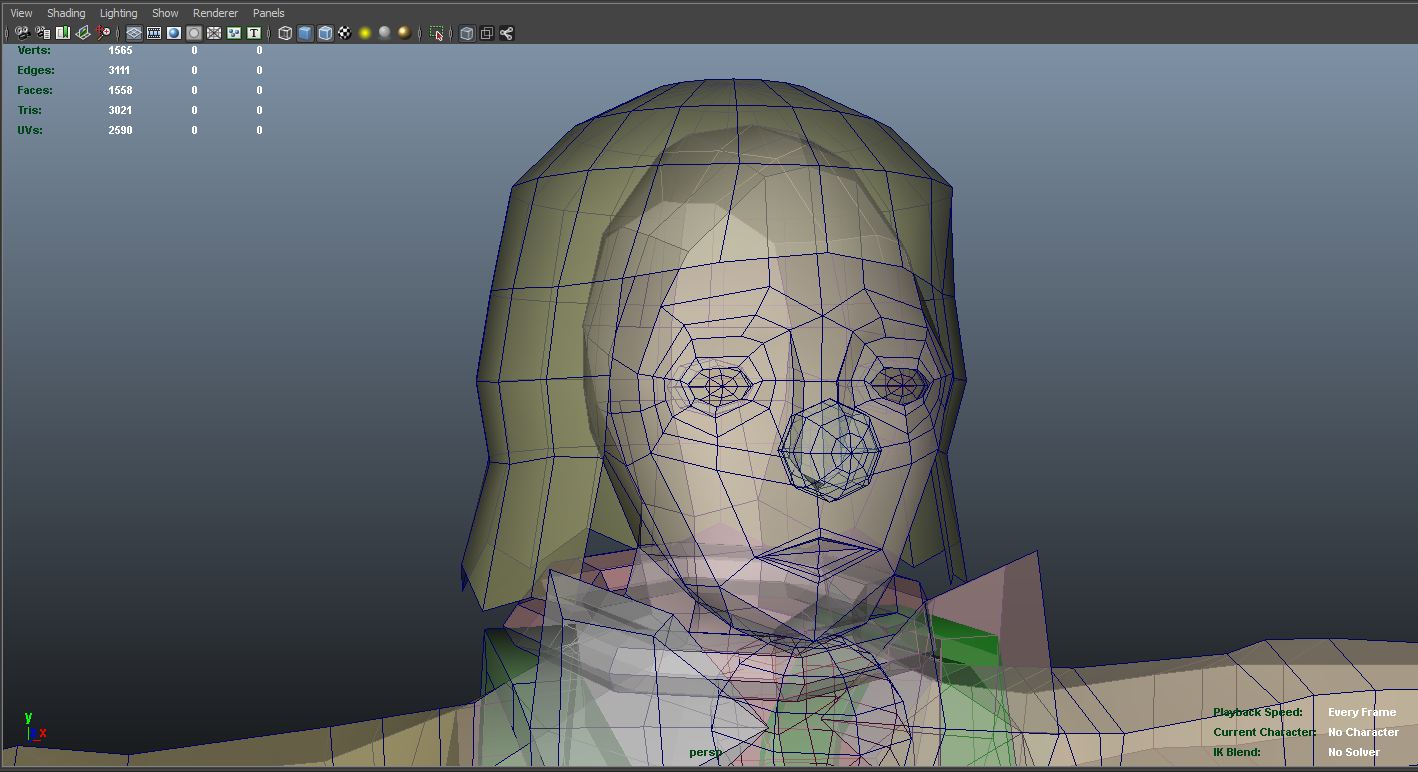The image size is (1418, 772).
Task: Click the Select Camera icon
Action: [22, 33]
